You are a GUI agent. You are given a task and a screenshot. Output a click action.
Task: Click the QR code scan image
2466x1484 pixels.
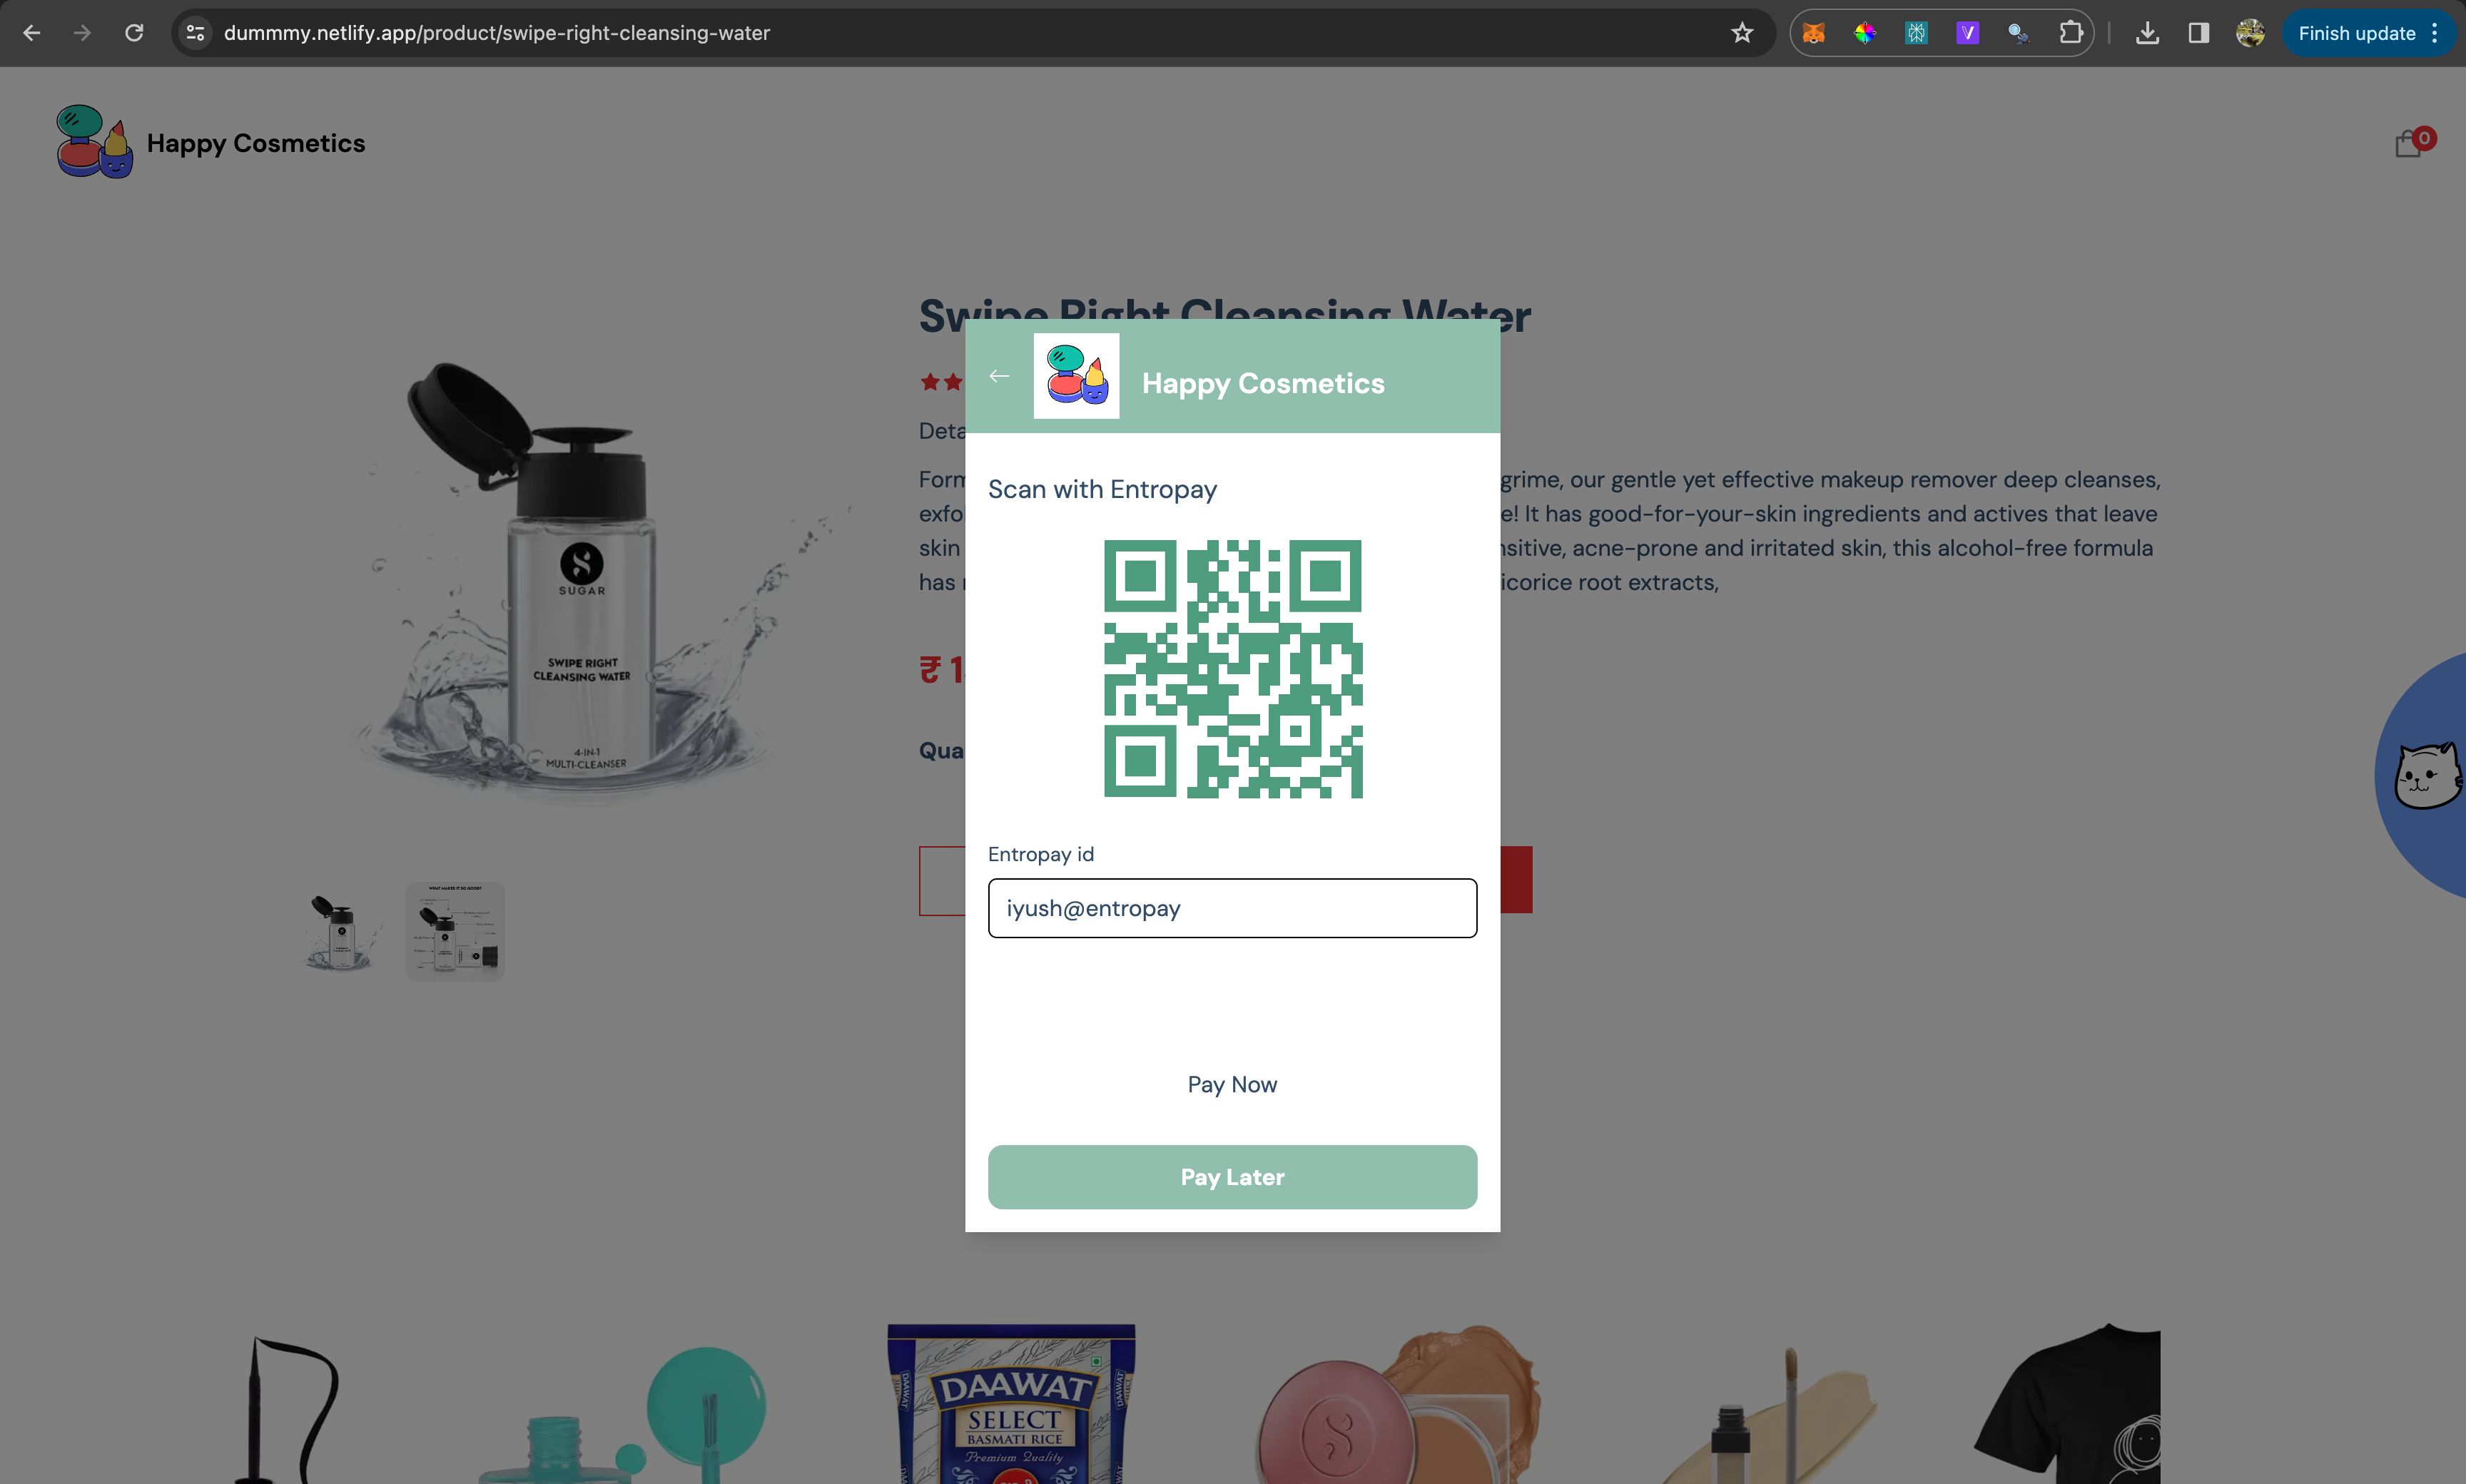point(1233,667)
